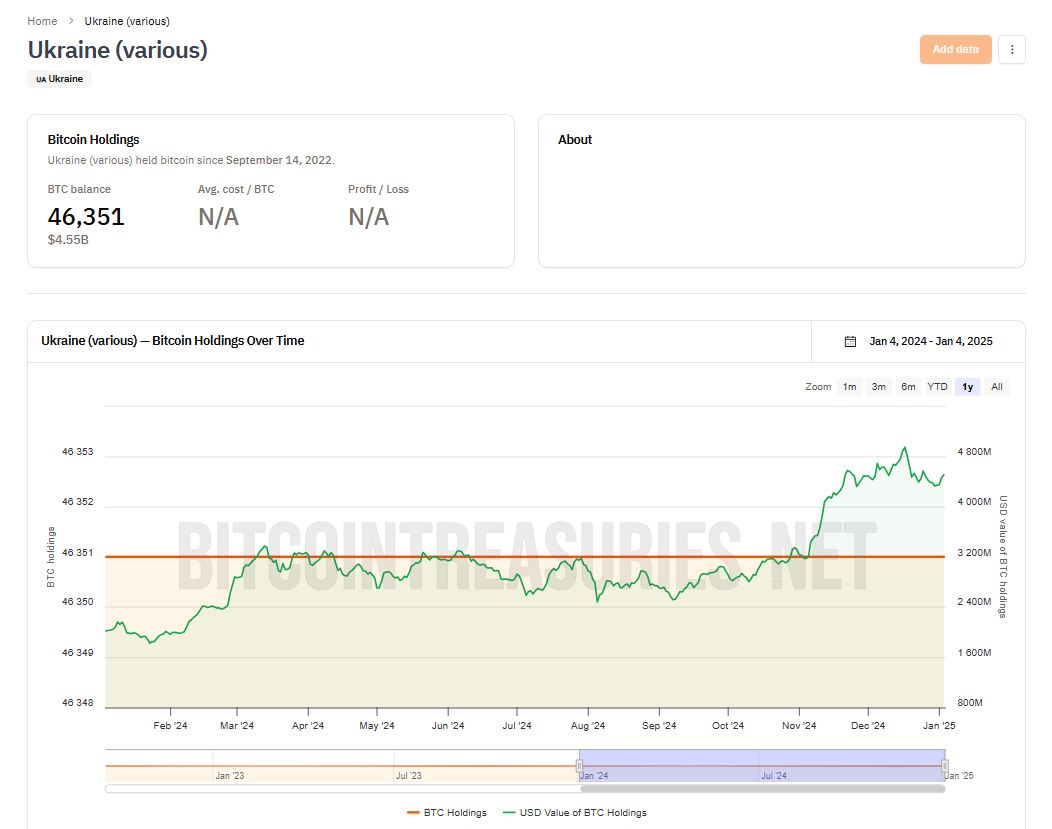Click the Add data button
This screenshot has width=1052, height=829.
pos(955,50)
